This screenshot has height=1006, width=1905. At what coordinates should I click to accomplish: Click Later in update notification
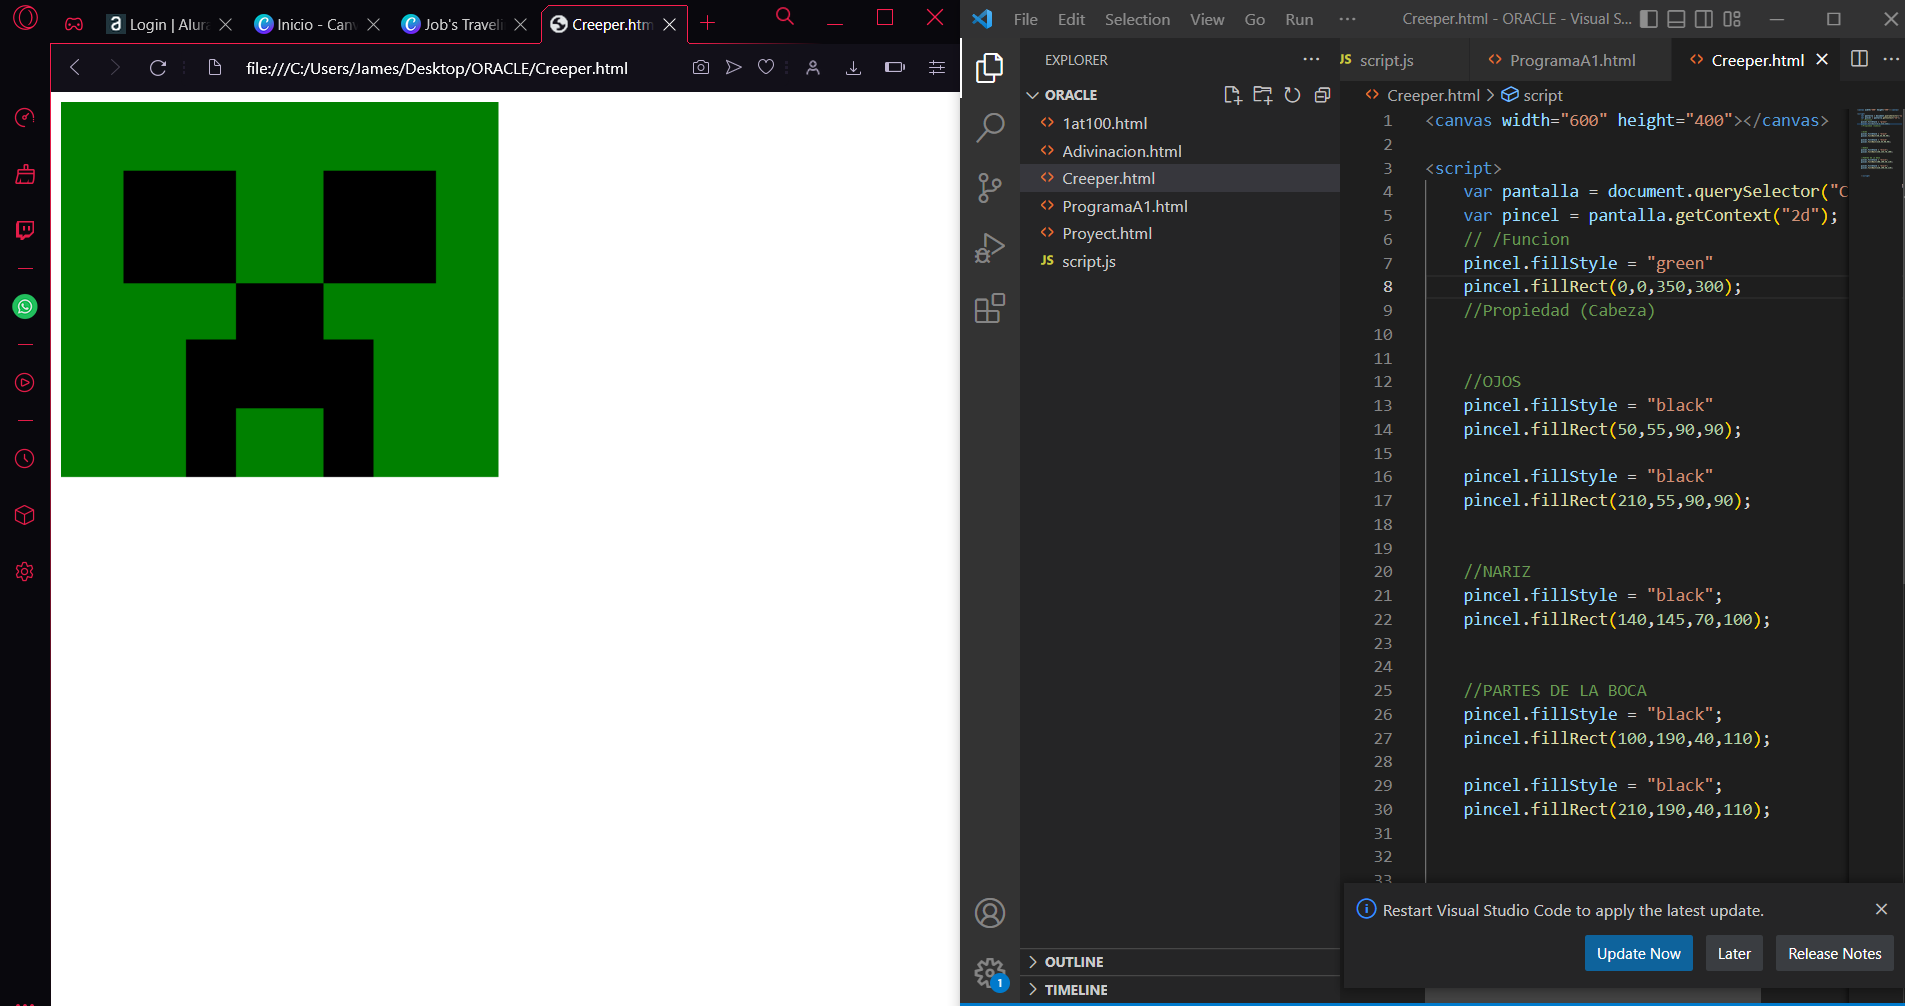tap(1734, 953)
